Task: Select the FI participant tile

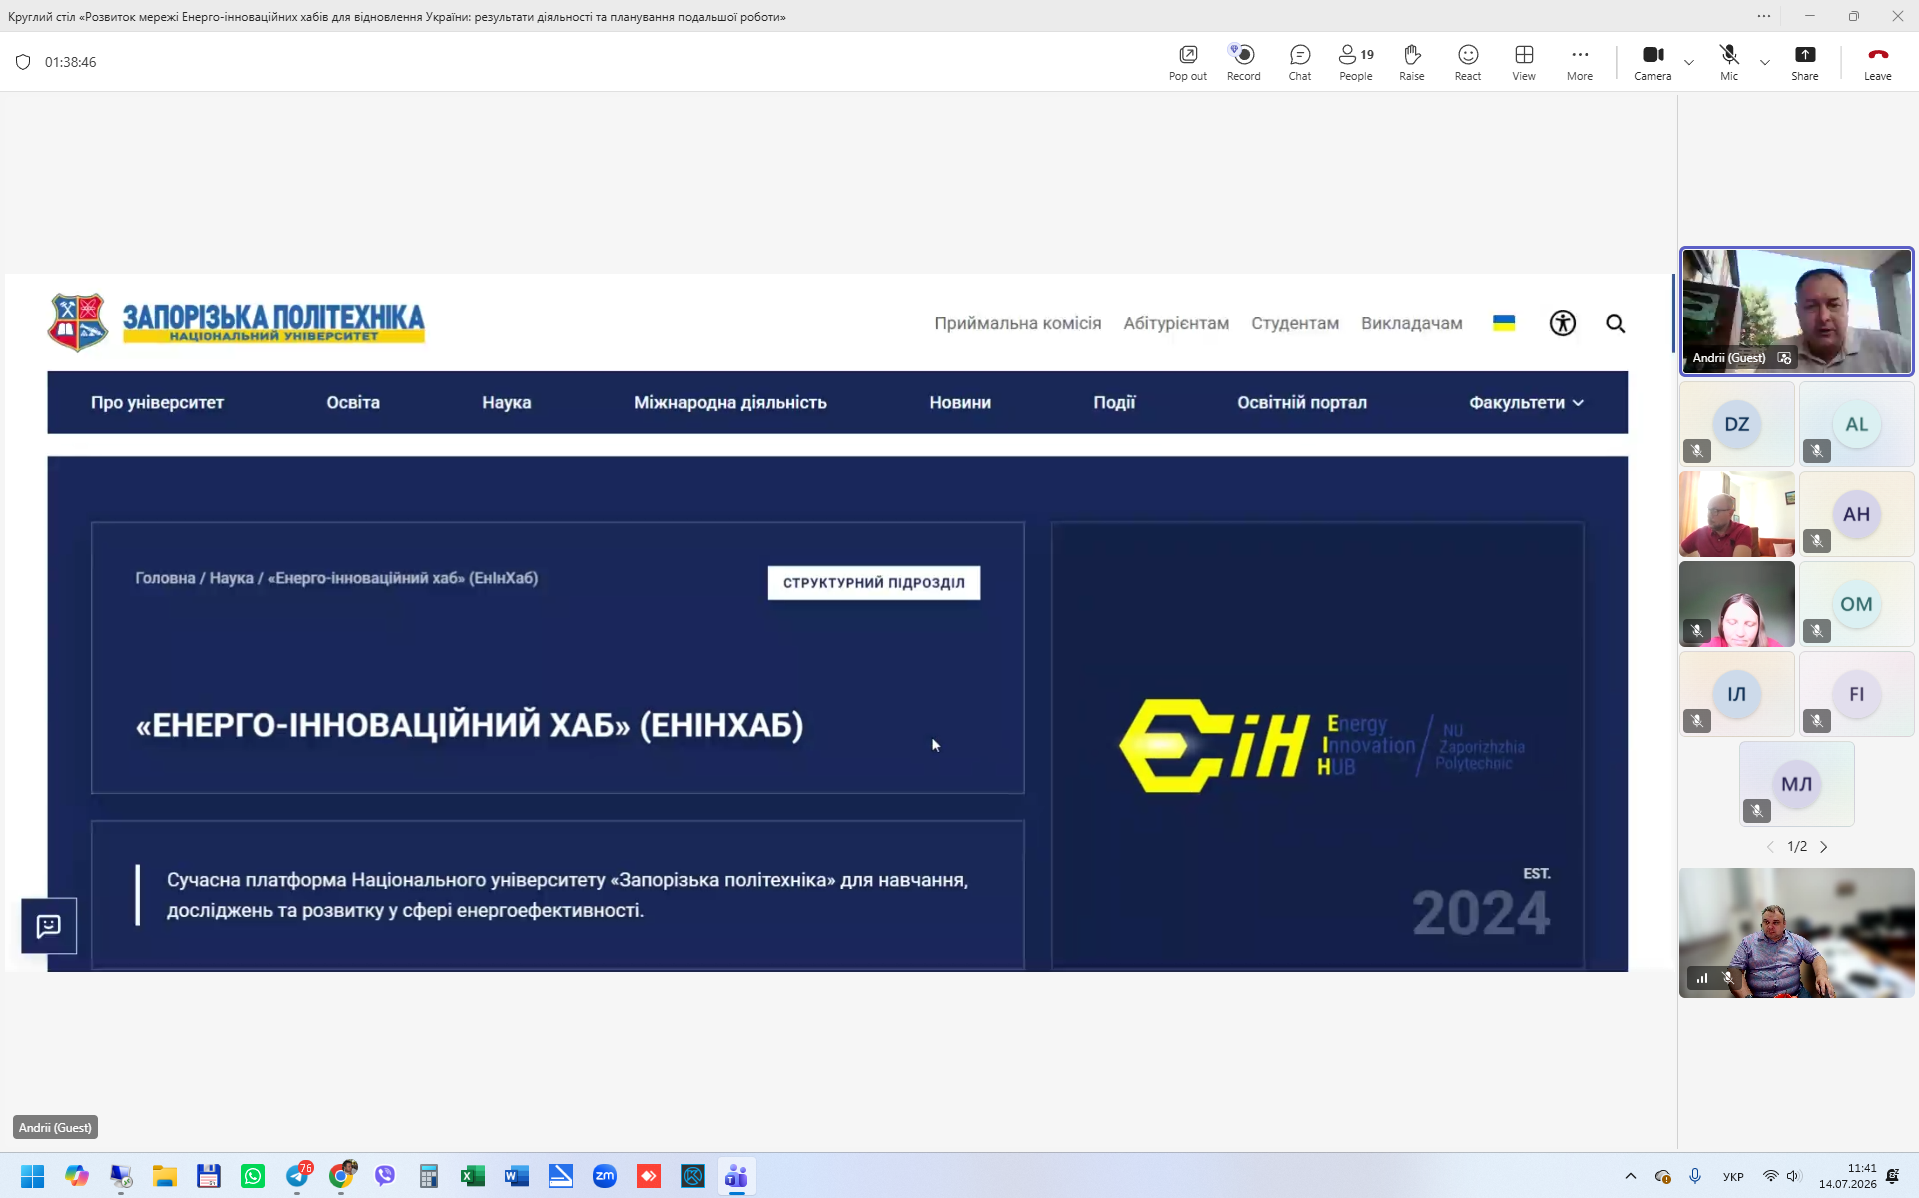Action: click(1856, 694)
